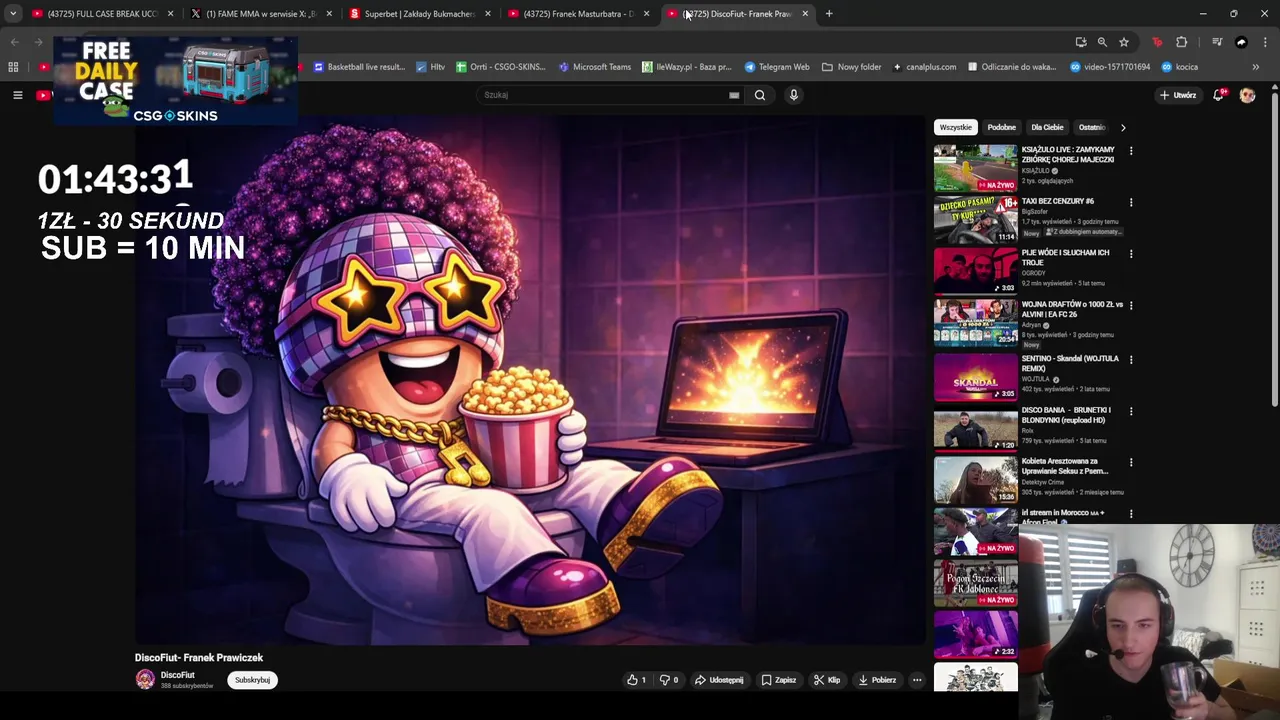The width and height of the screenshot is (1280, 720).
Task: Select the Dla Ciebie filter chip
Action: [1047, 127]
